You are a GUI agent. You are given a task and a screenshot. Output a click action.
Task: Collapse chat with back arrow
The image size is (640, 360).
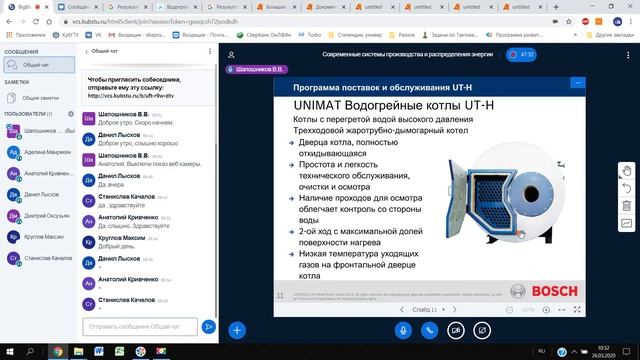(x=87, y=51)
